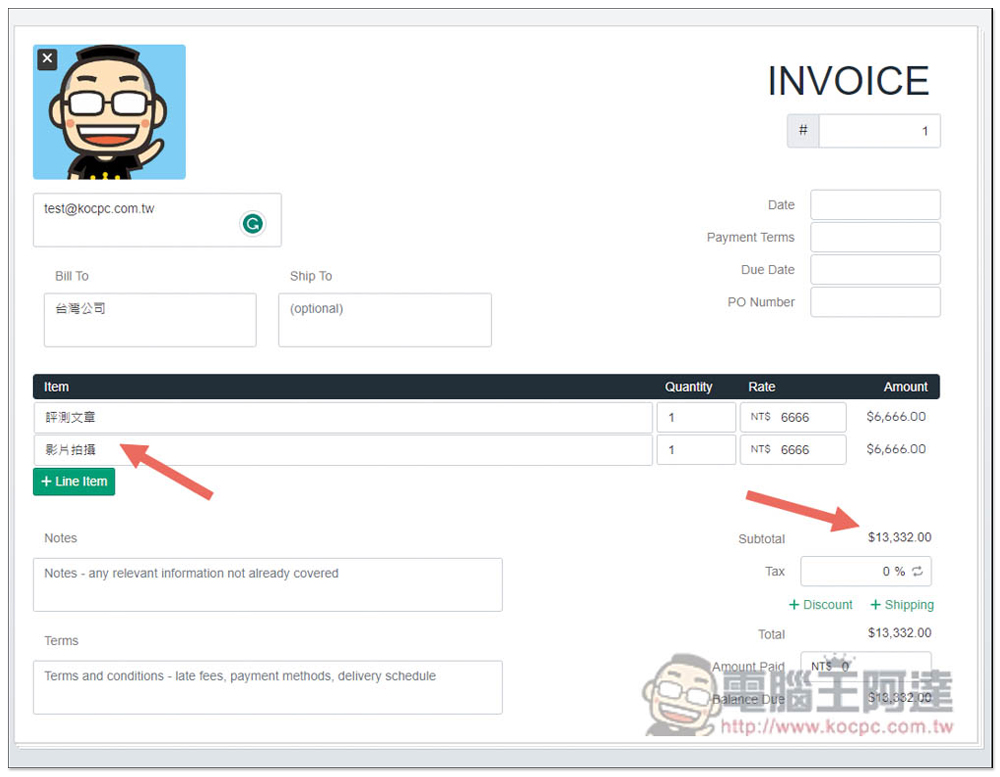The image size is (1000, 777).
Task: Click the Ship To optional field
Action: coord(385,320)
